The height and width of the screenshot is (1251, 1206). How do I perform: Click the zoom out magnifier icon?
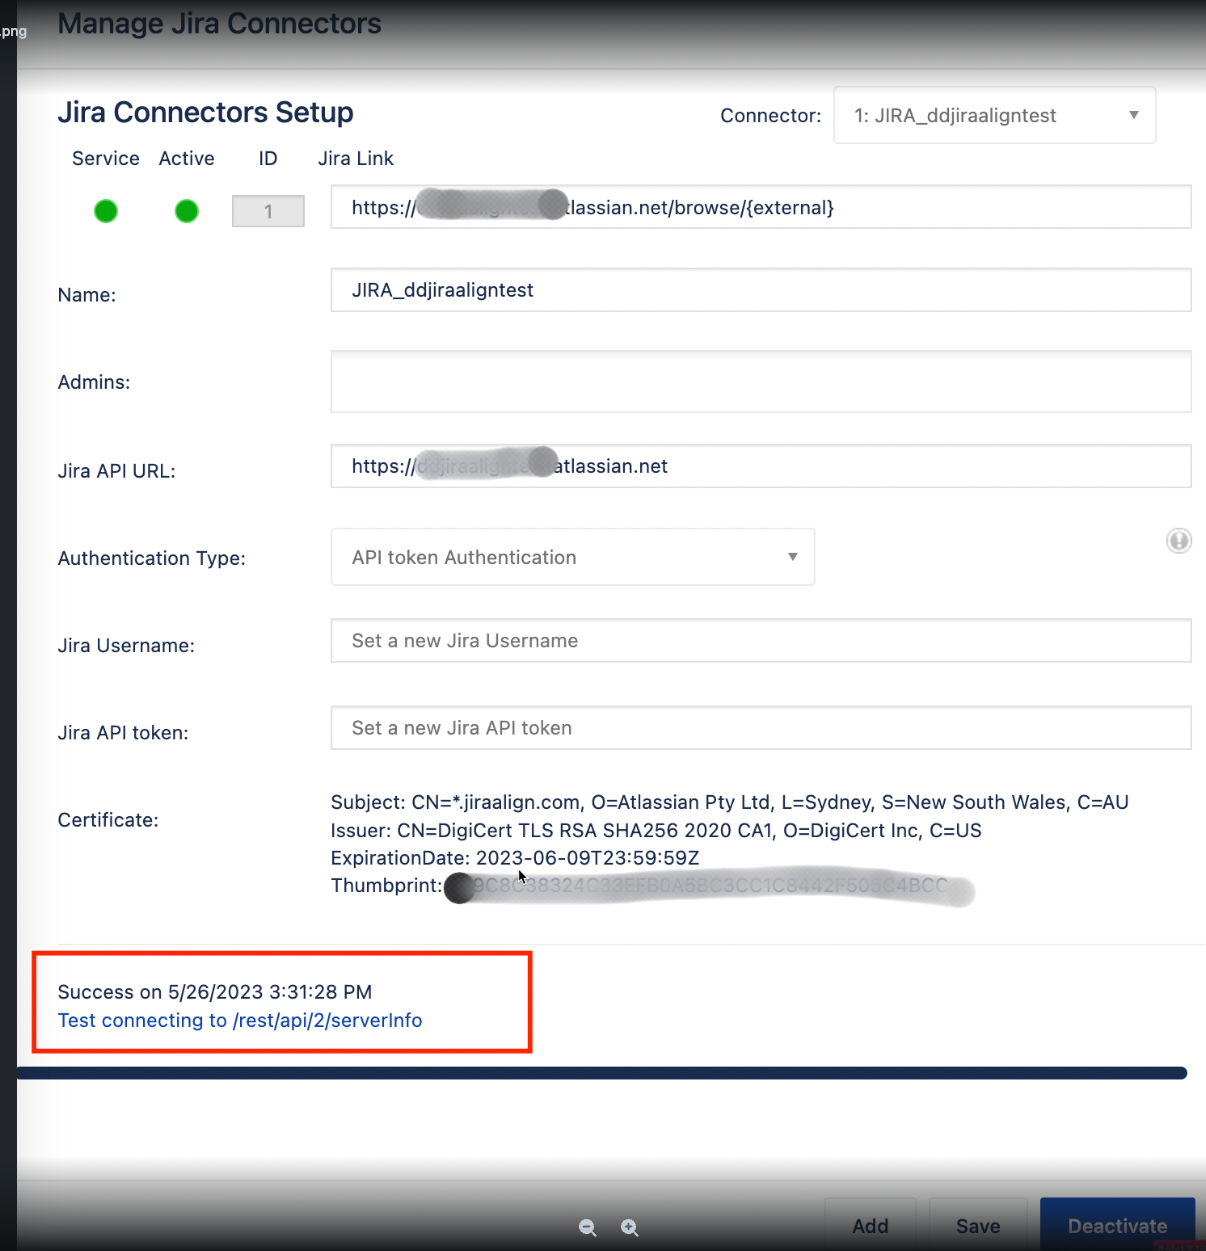(588, 1227)
